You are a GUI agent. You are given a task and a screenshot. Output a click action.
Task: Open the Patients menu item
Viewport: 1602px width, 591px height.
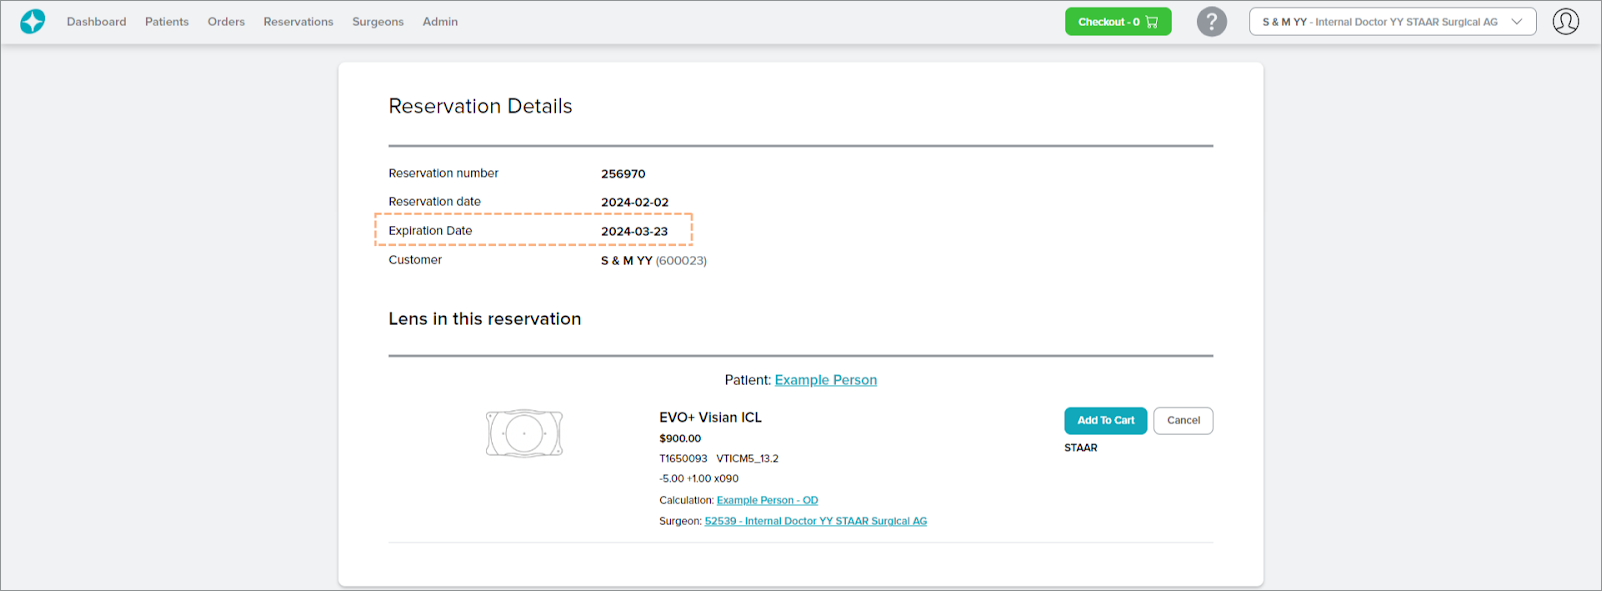(166, 21)
